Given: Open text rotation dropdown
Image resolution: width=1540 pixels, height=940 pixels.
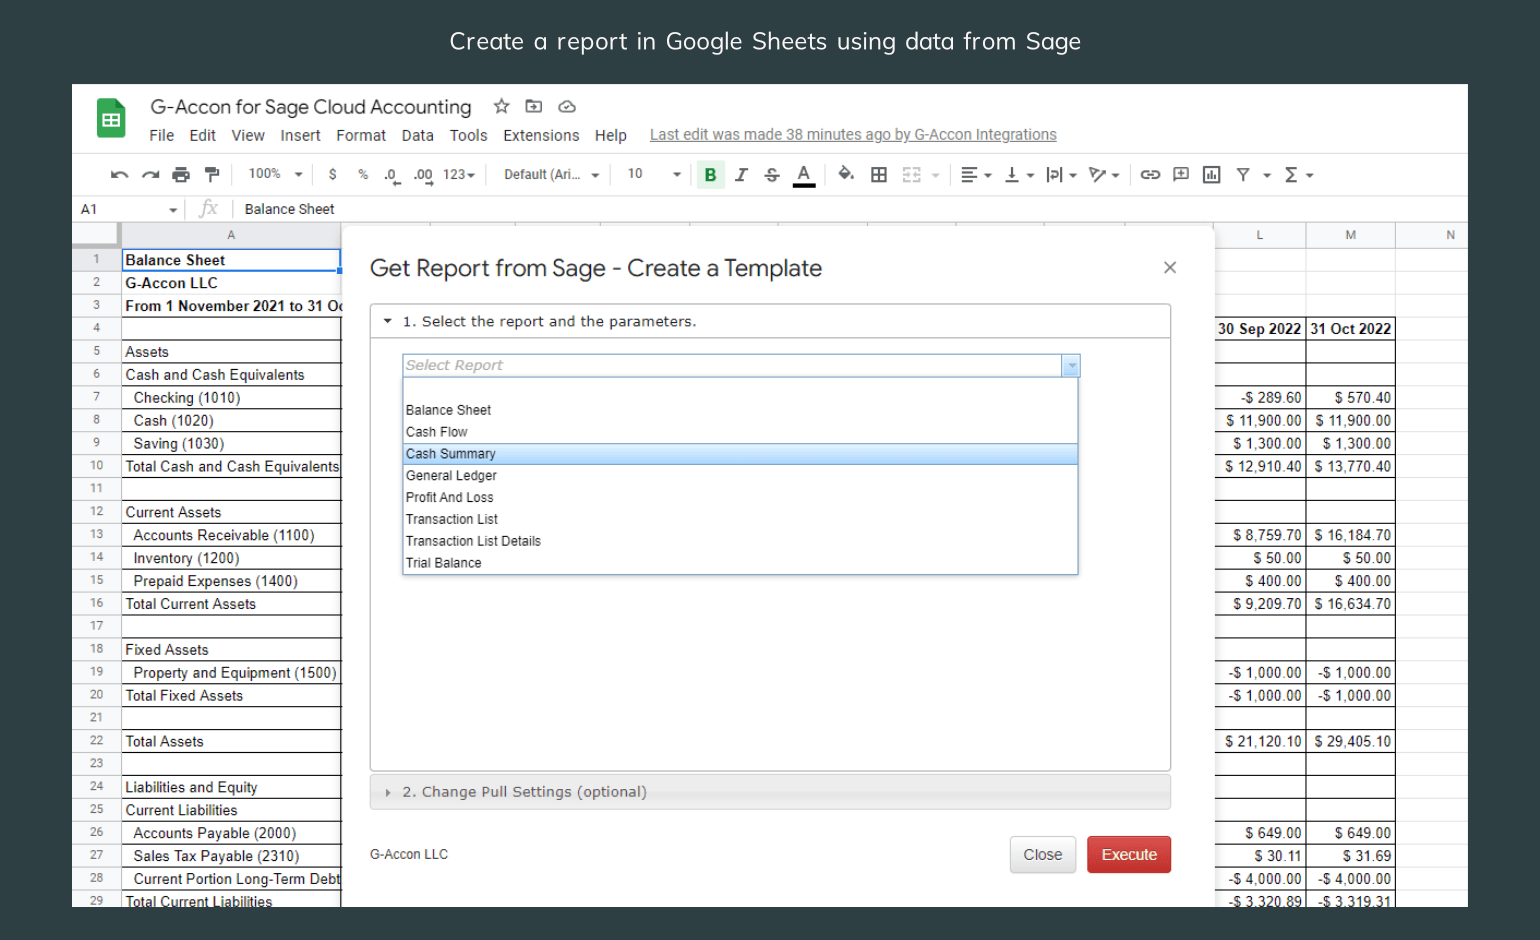Looking at the screenshot, I should point(1104,175).
